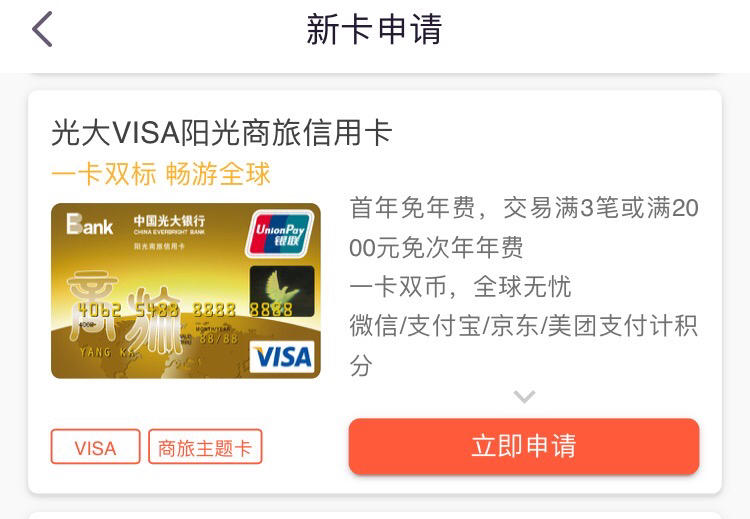750x519 pixels.
Task: Select the 商旅主题卡 tag
Action: pos(205,447)
